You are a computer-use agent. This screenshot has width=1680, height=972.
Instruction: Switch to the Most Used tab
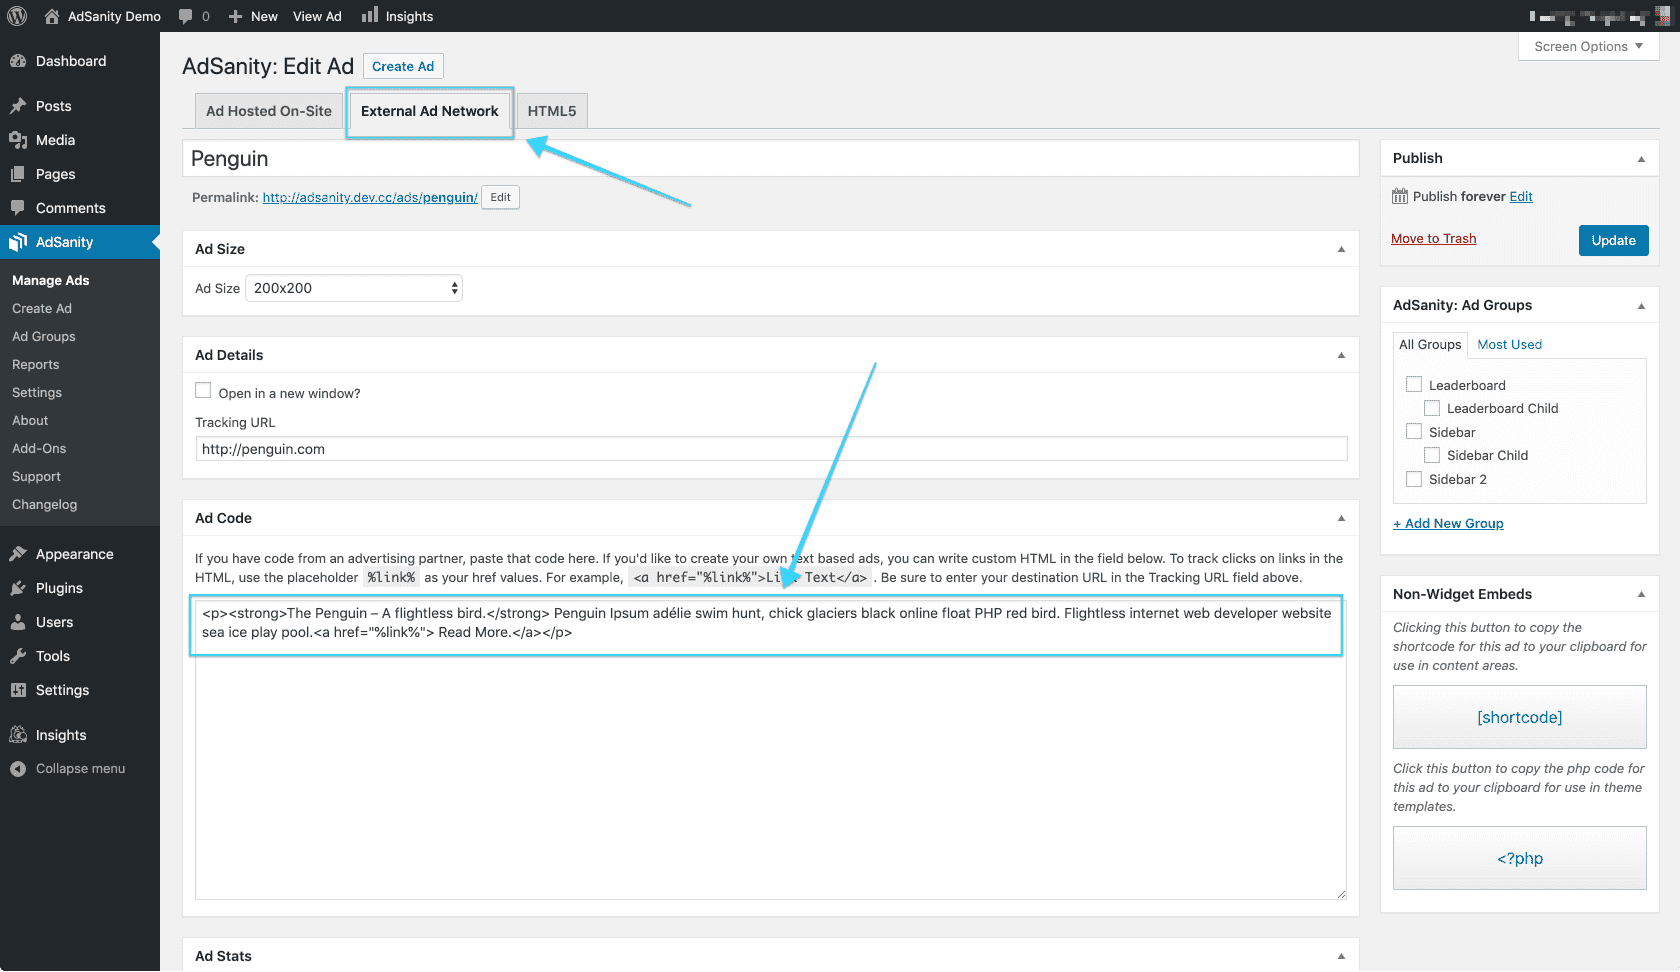(x=1510, y=344)
